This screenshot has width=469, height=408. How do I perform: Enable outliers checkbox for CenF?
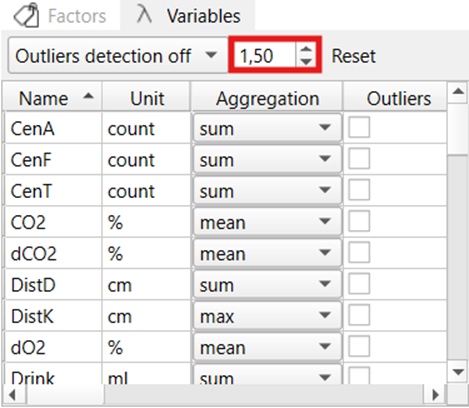pos(359,158)
